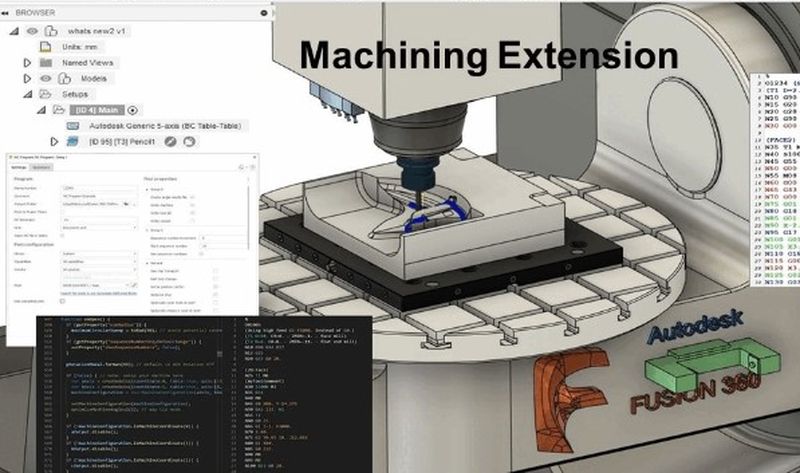Open the Unit dropdown in NC Program dialog

tap(99, 228)
